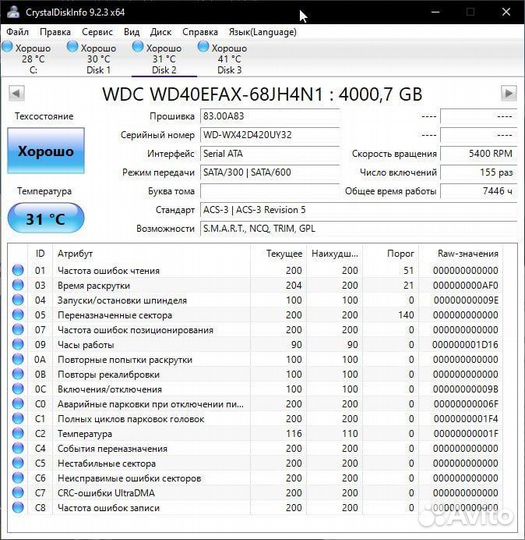Open the Сервис menu
525x540 pixels.
97,32
